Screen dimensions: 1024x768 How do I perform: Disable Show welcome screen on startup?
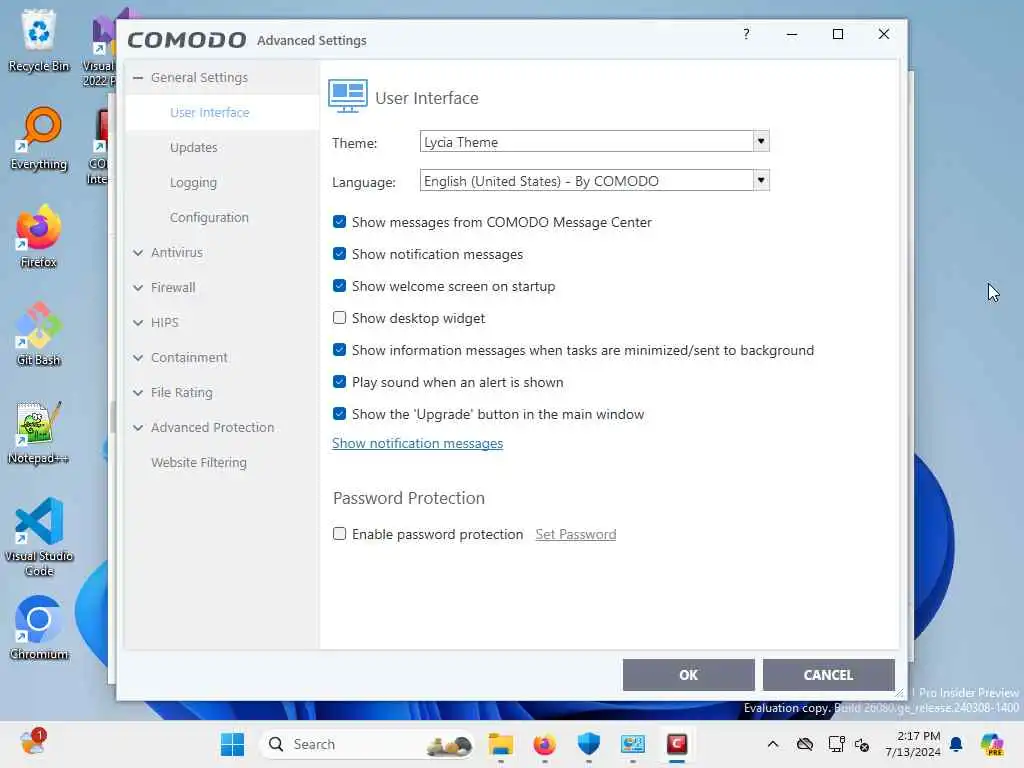339,285
